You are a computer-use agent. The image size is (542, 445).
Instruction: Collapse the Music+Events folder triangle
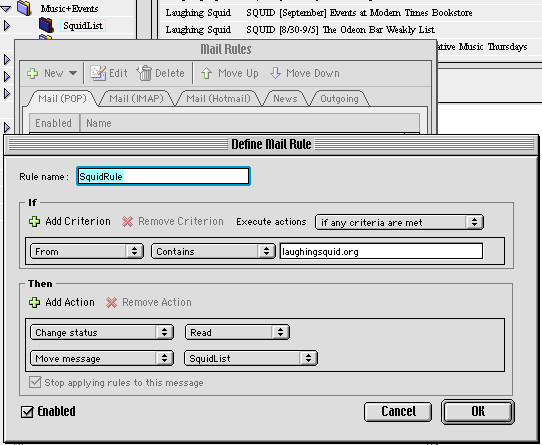pos(6,9)
